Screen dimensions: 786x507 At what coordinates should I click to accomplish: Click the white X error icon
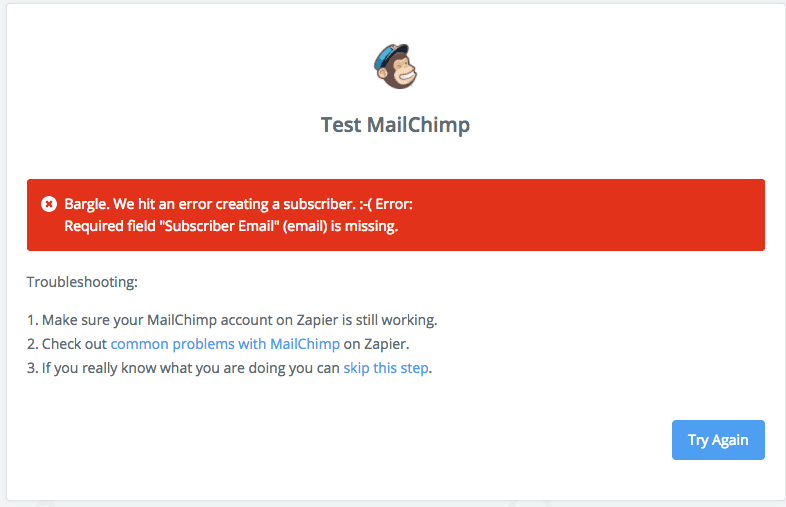pos(49,204)
